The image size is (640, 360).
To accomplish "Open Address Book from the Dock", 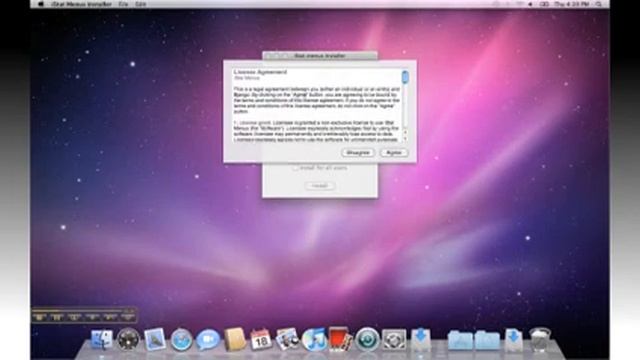I will (x=235, y=340).
